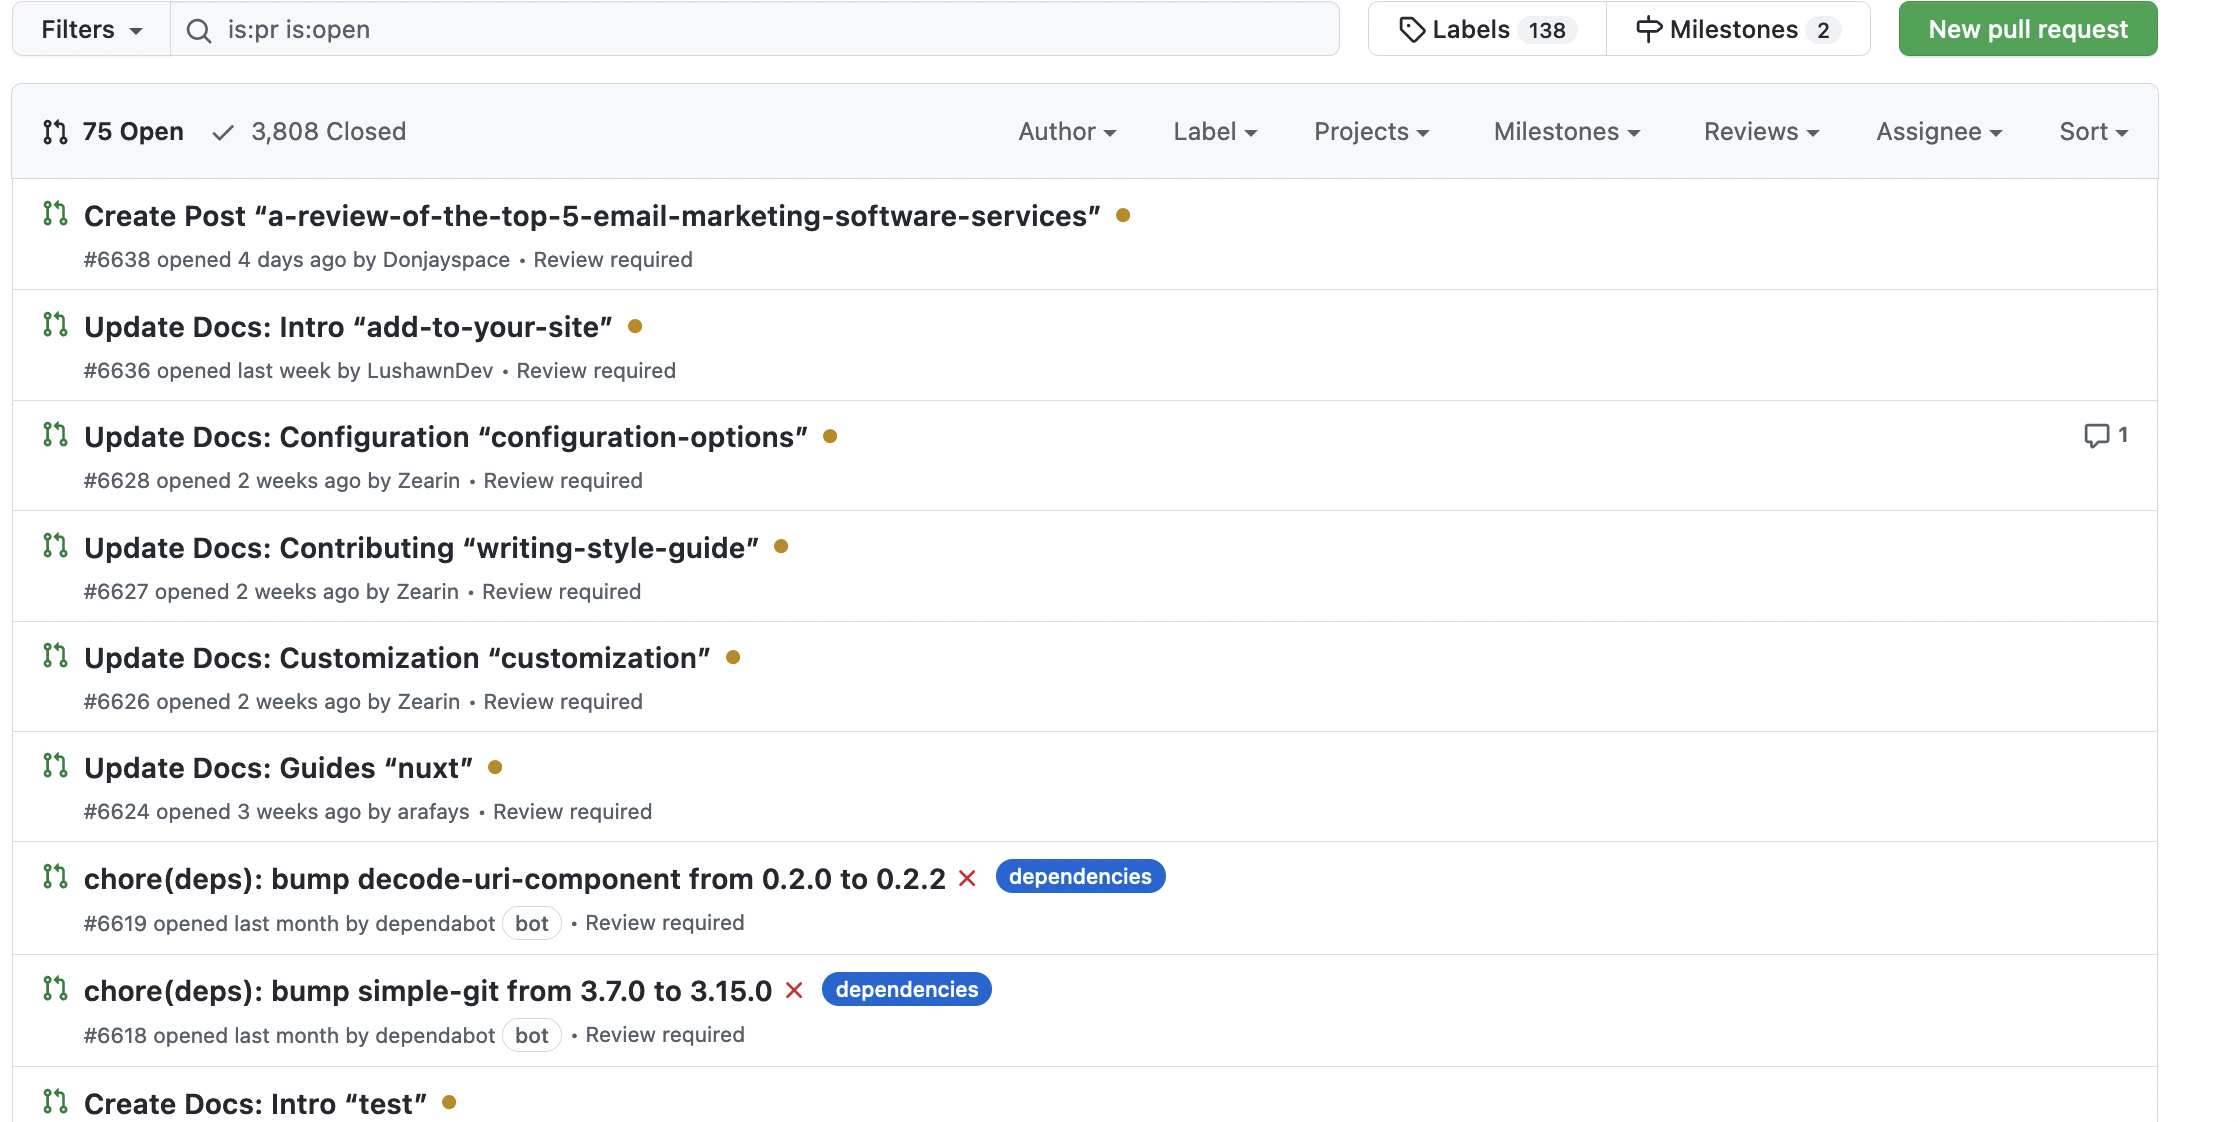Click the New pull request button
Viewport: 2238px width, 1122px height.
2027,29
